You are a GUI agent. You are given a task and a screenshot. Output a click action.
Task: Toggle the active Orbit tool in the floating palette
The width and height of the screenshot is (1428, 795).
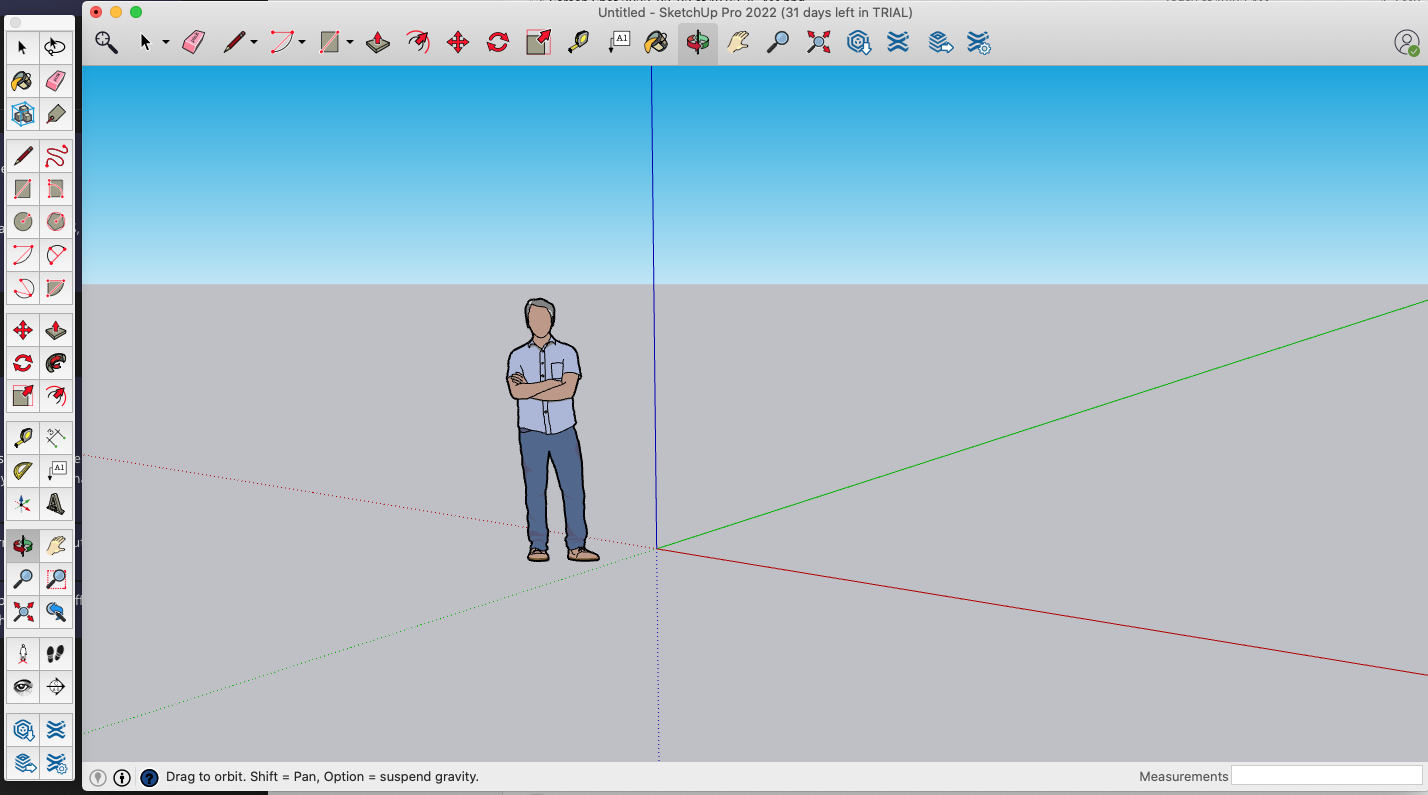click(23, 546)
